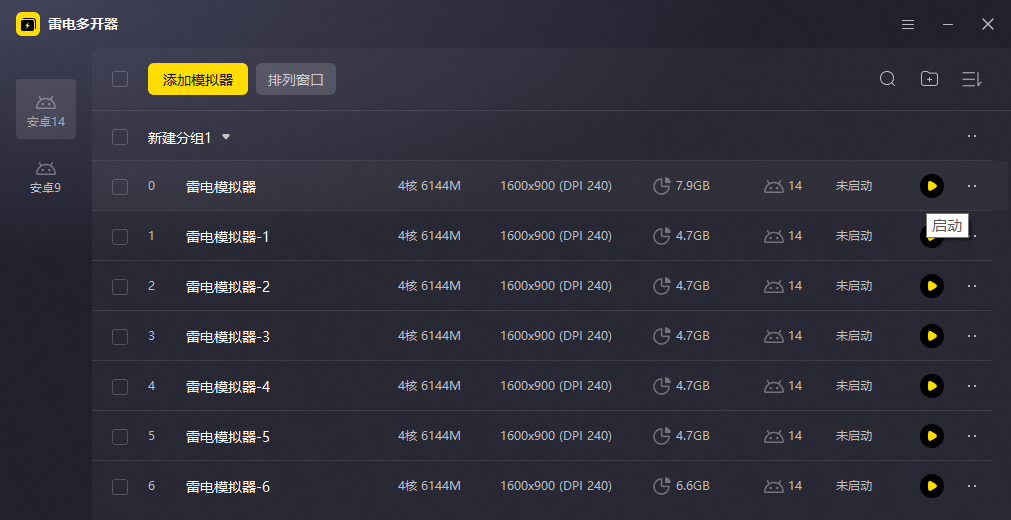Click index number 5 in the list

tap(152, 435)
